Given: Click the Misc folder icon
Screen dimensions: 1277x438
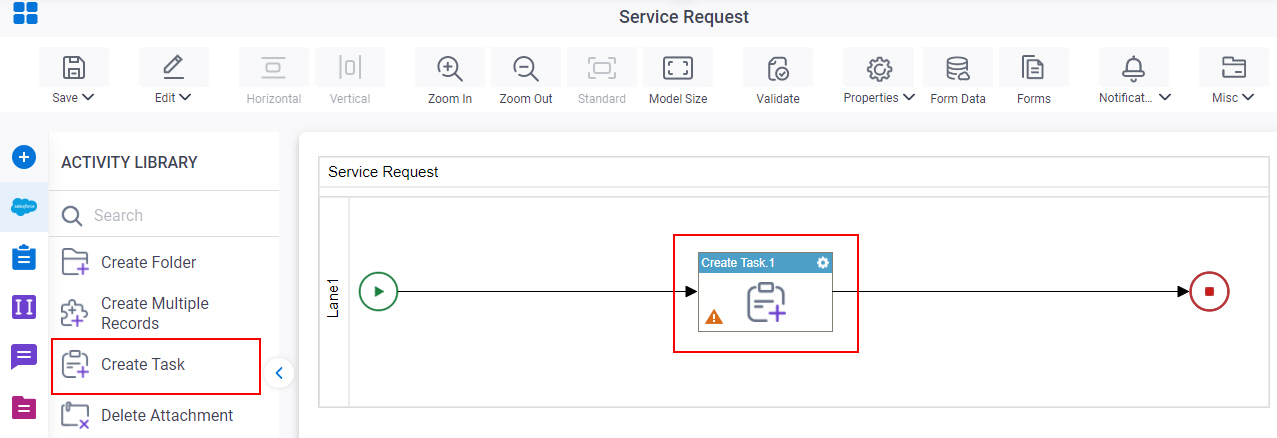Looking at the screenshot, I should [x=1233, y=68].
